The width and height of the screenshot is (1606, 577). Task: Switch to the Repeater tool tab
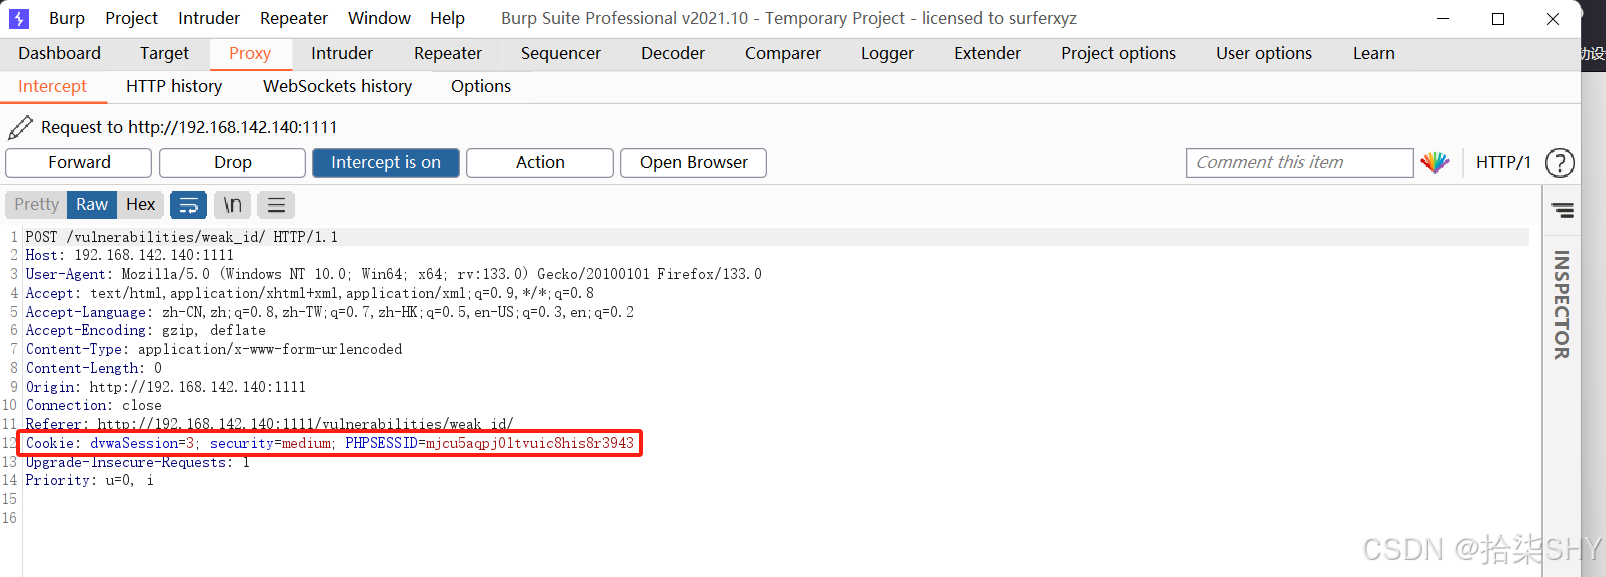[x=448, y=53]
